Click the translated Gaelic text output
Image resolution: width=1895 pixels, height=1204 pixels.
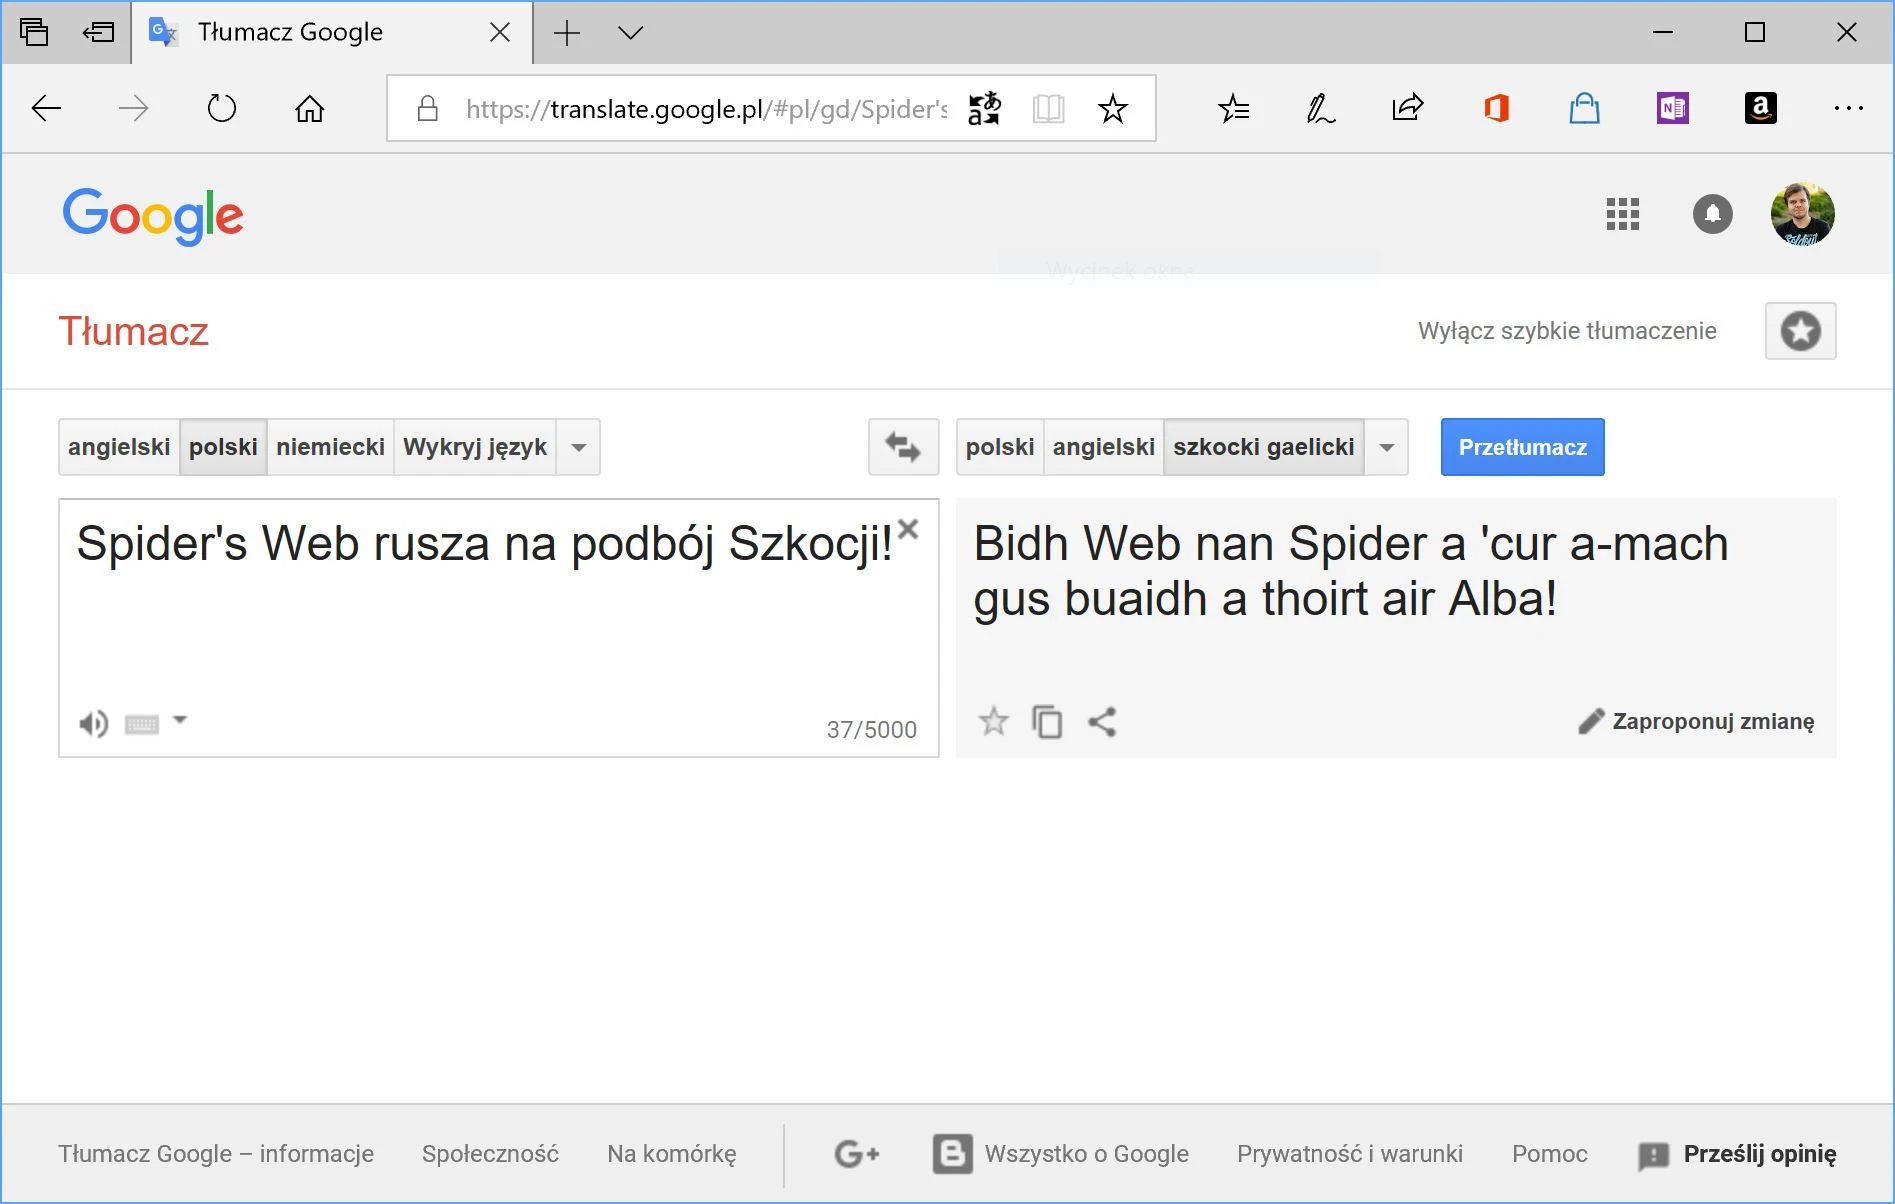[x=1351, y=571]
